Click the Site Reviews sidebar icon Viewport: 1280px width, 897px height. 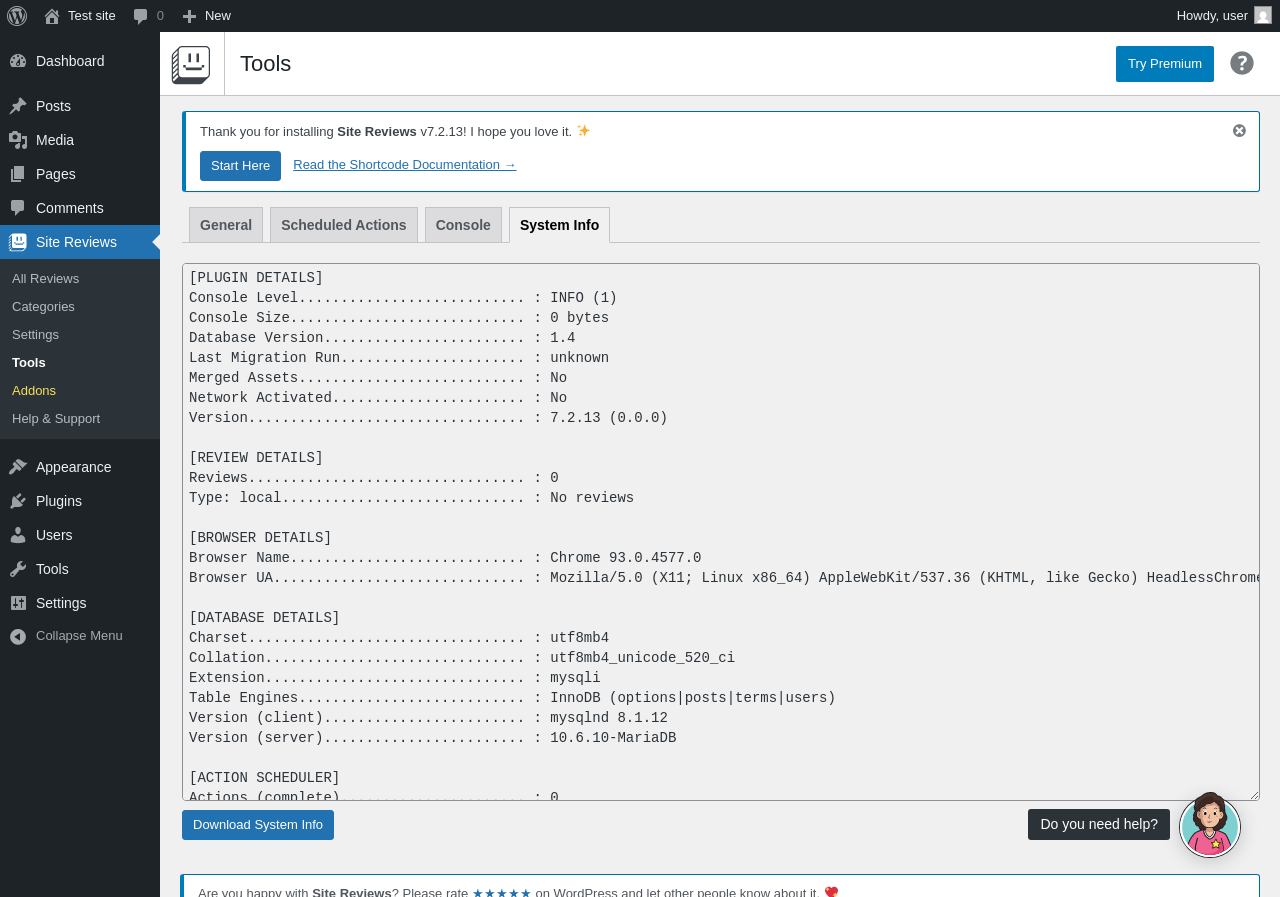[x=18, y=242]
